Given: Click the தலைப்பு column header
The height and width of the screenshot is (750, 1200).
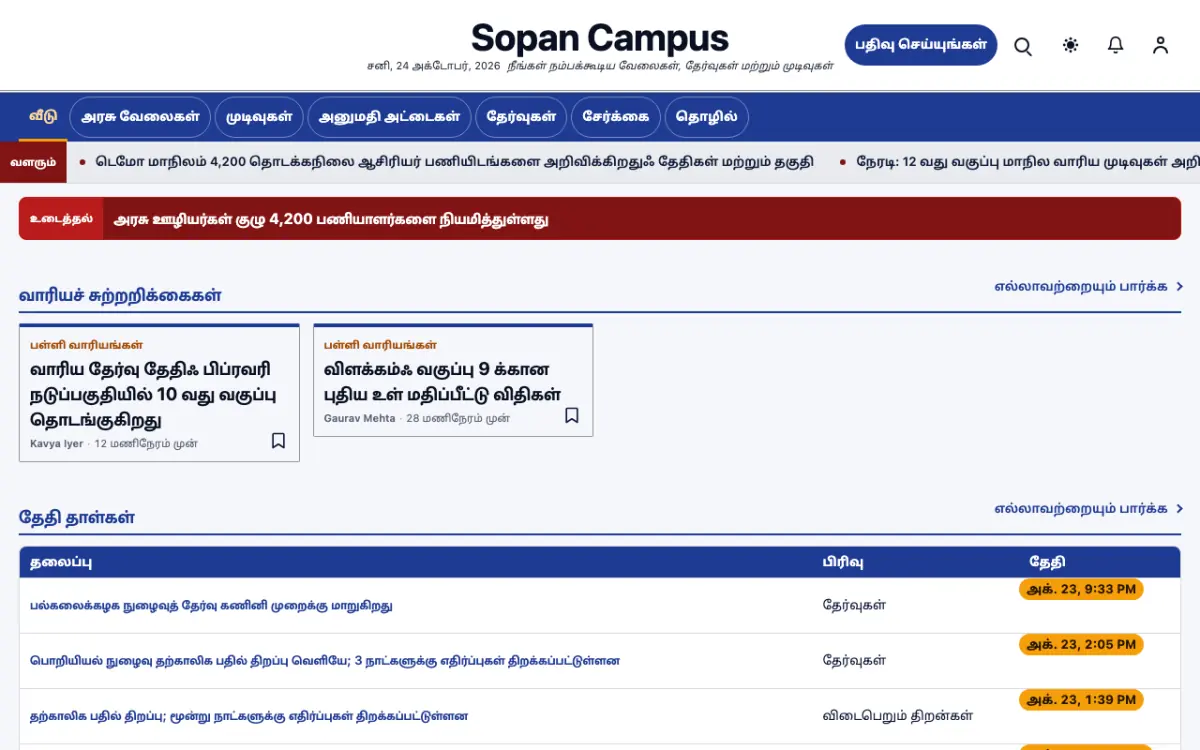Looking at the screenshot, I should pos(61,562).
